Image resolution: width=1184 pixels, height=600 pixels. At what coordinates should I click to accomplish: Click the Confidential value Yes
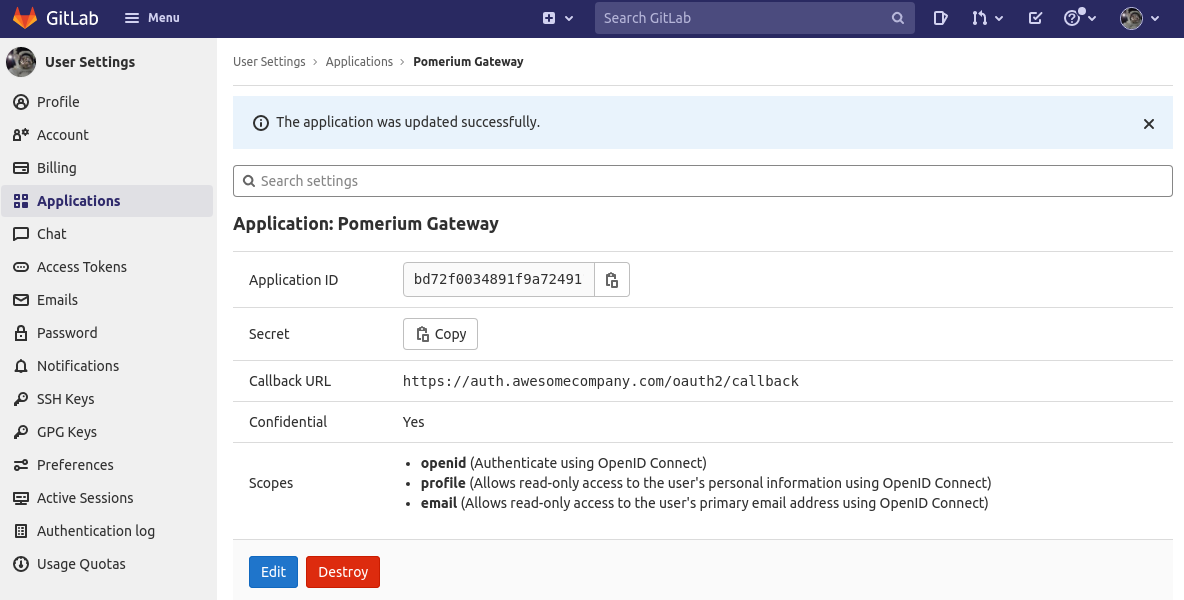413,422
